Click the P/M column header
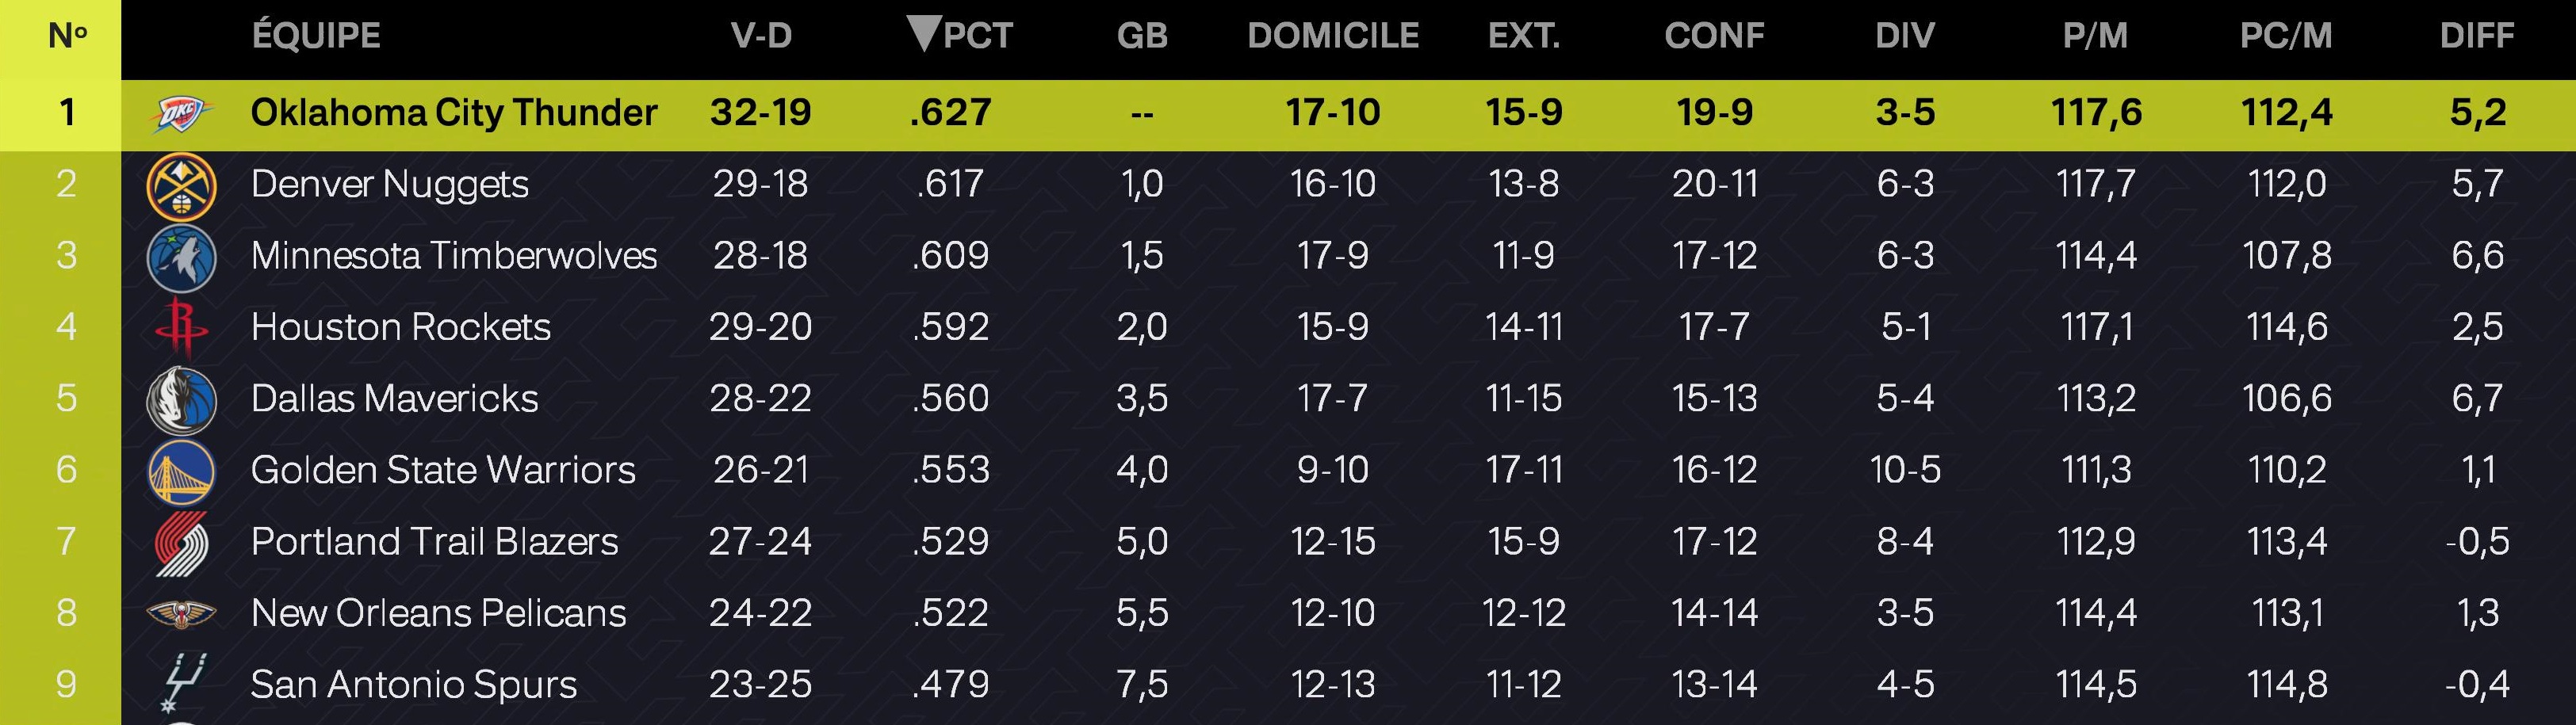This screenshot has height=725, width=2576. [x=2095, y=36]
